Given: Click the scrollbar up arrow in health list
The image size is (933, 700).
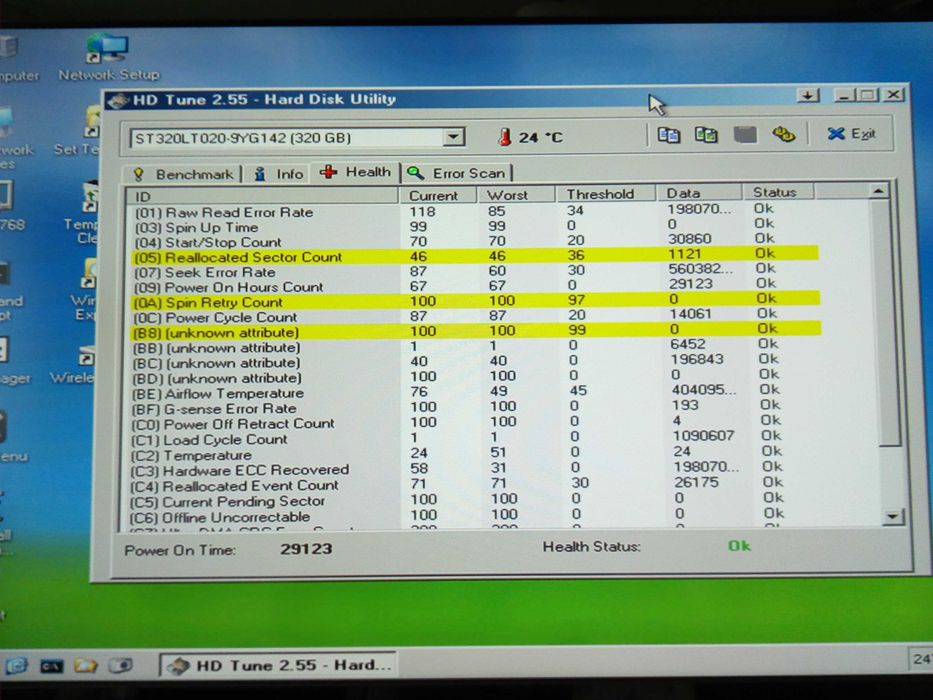Looking at the screenshot, I should click(878, 191).
